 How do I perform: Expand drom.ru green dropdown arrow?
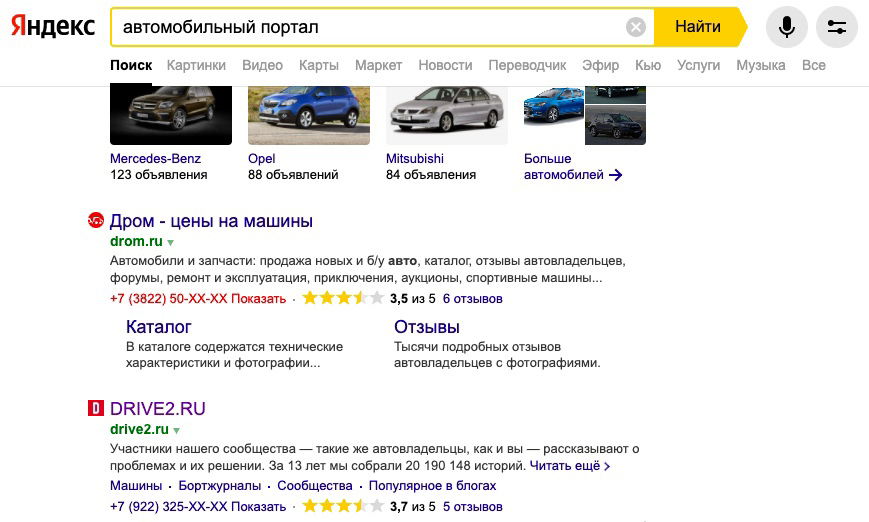(171, 242)
